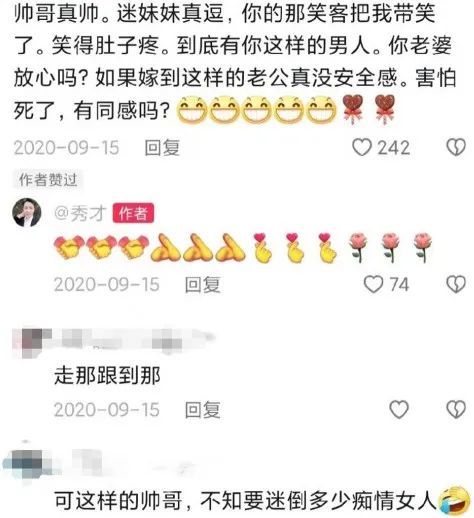
Task: Like the comment with 242 likes
Action: [x=362, y=147]
